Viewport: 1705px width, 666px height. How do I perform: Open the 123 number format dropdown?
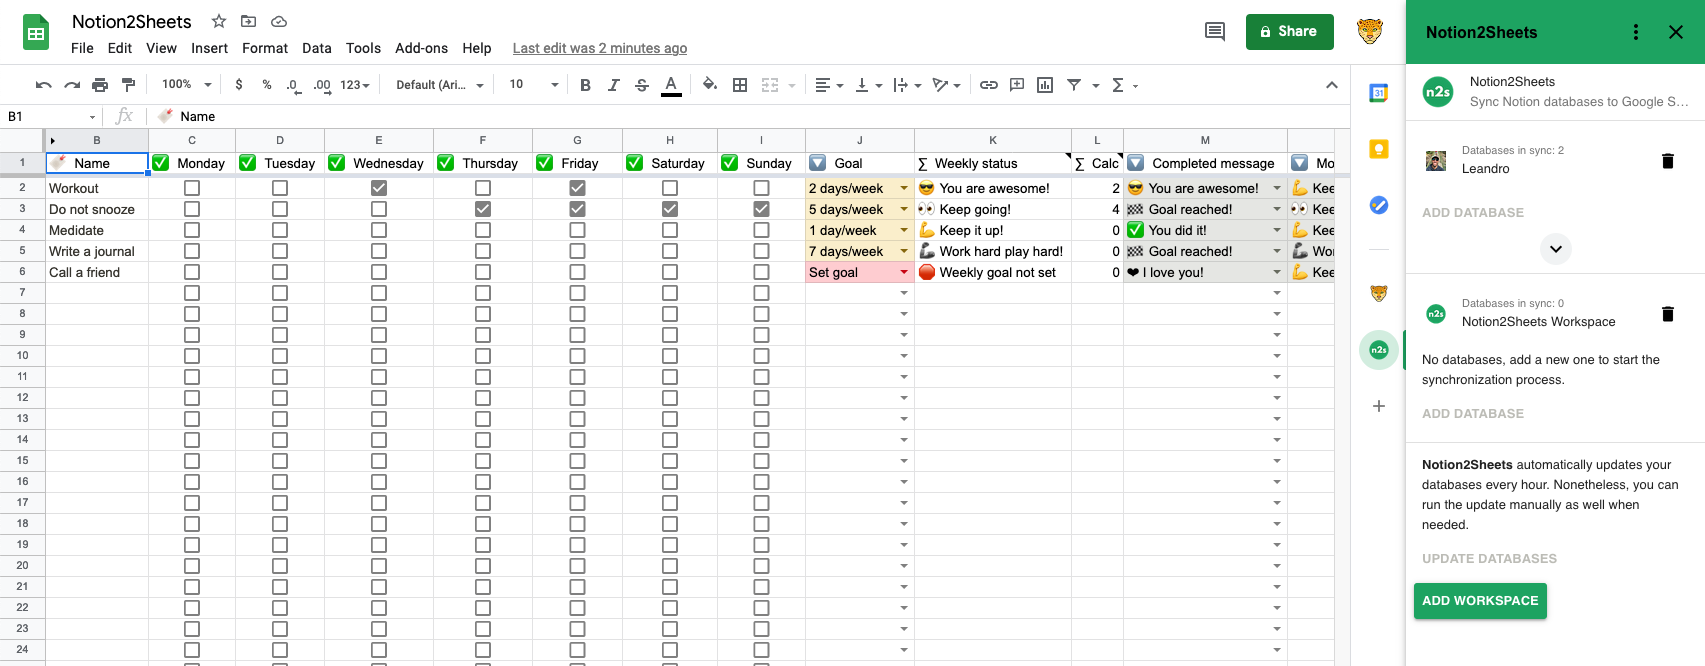354,85
